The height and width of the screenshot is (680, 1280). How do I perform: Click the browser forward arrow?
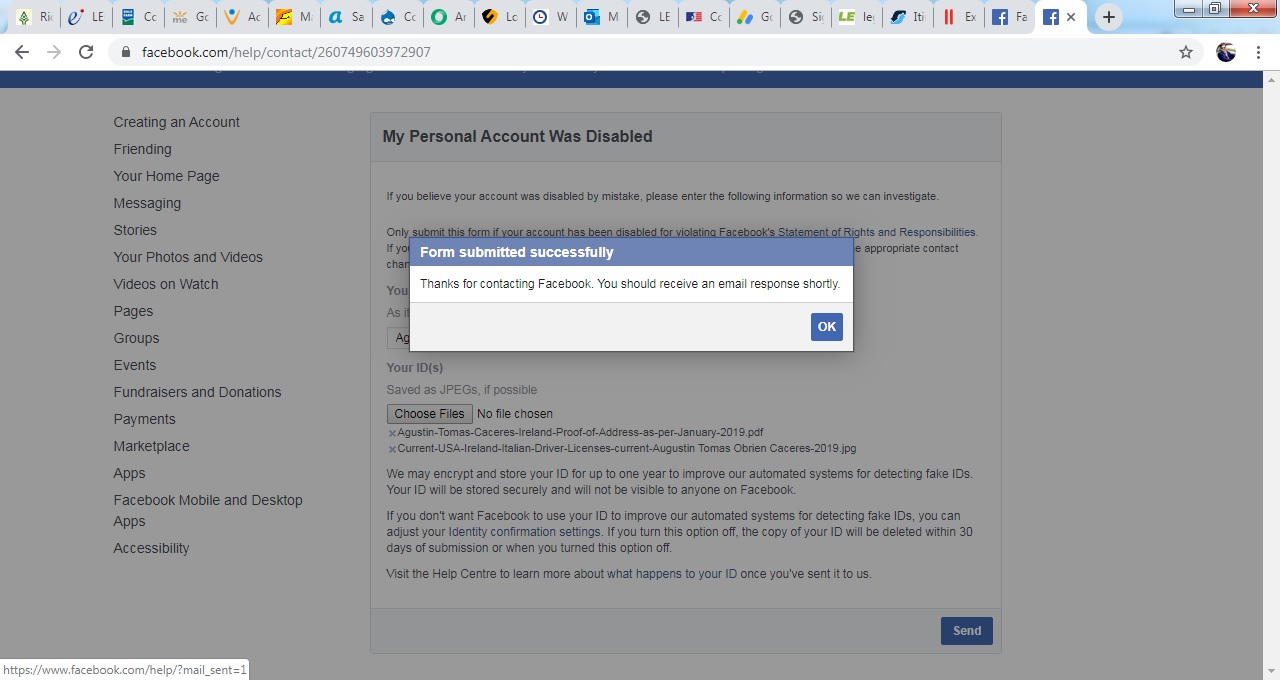pyautogui.click(x=54, y=52)
